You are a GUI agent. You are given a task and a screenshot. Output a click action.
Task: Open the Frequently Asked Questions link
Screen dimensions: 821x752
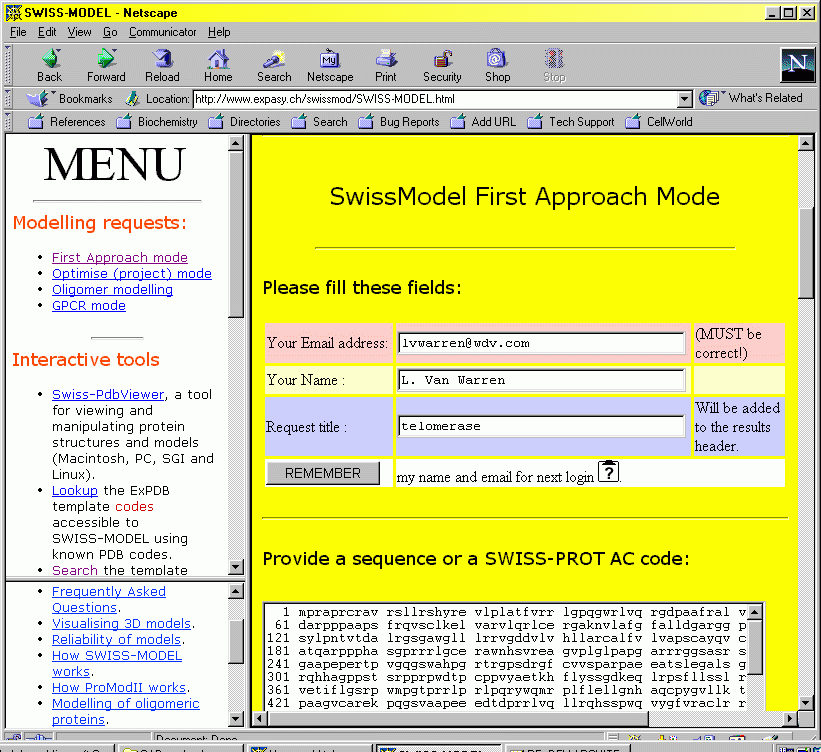109,599
